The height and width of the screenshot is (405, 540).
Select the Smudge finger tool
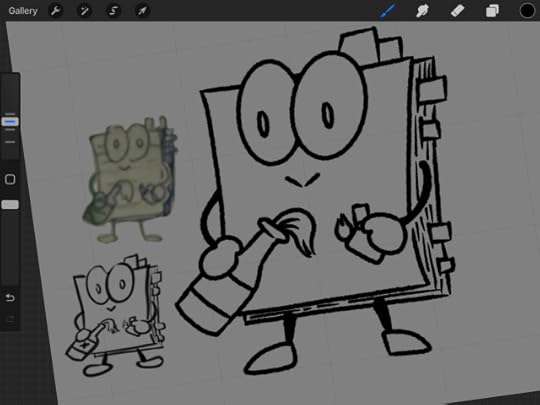coord(422,11)
